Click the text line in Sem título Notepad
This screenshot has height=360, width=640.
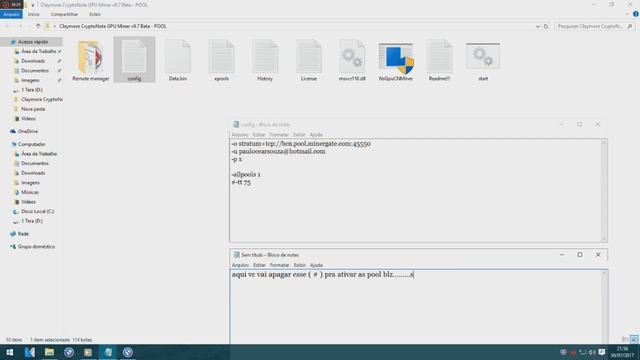[322, 275]
